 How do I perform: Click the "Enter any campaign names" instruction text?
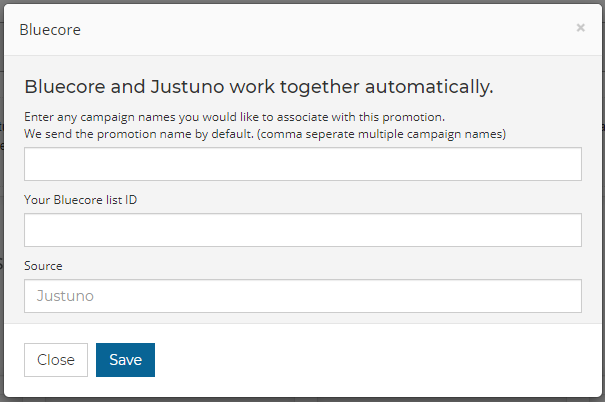coord(234,117)
